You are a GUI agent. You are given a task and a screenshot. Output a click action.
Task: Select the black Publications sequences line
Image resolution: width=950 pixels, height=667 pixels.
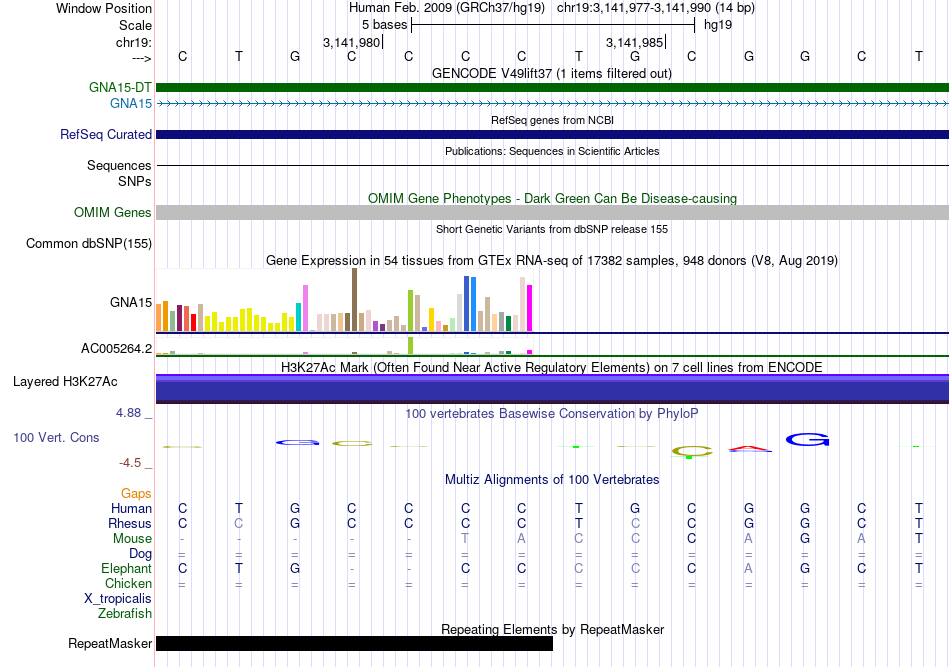coord(552,165)
